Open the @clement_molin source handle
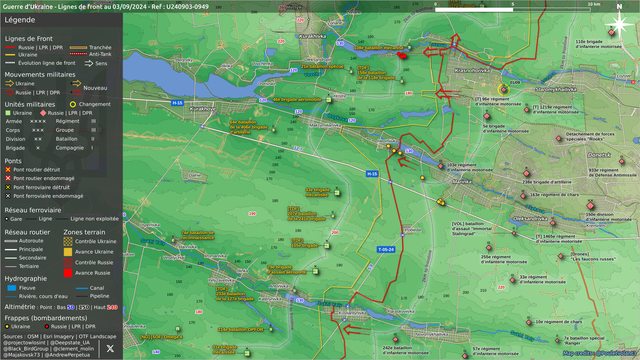Screen dimensions: 640x360 [x=73, y=349]
